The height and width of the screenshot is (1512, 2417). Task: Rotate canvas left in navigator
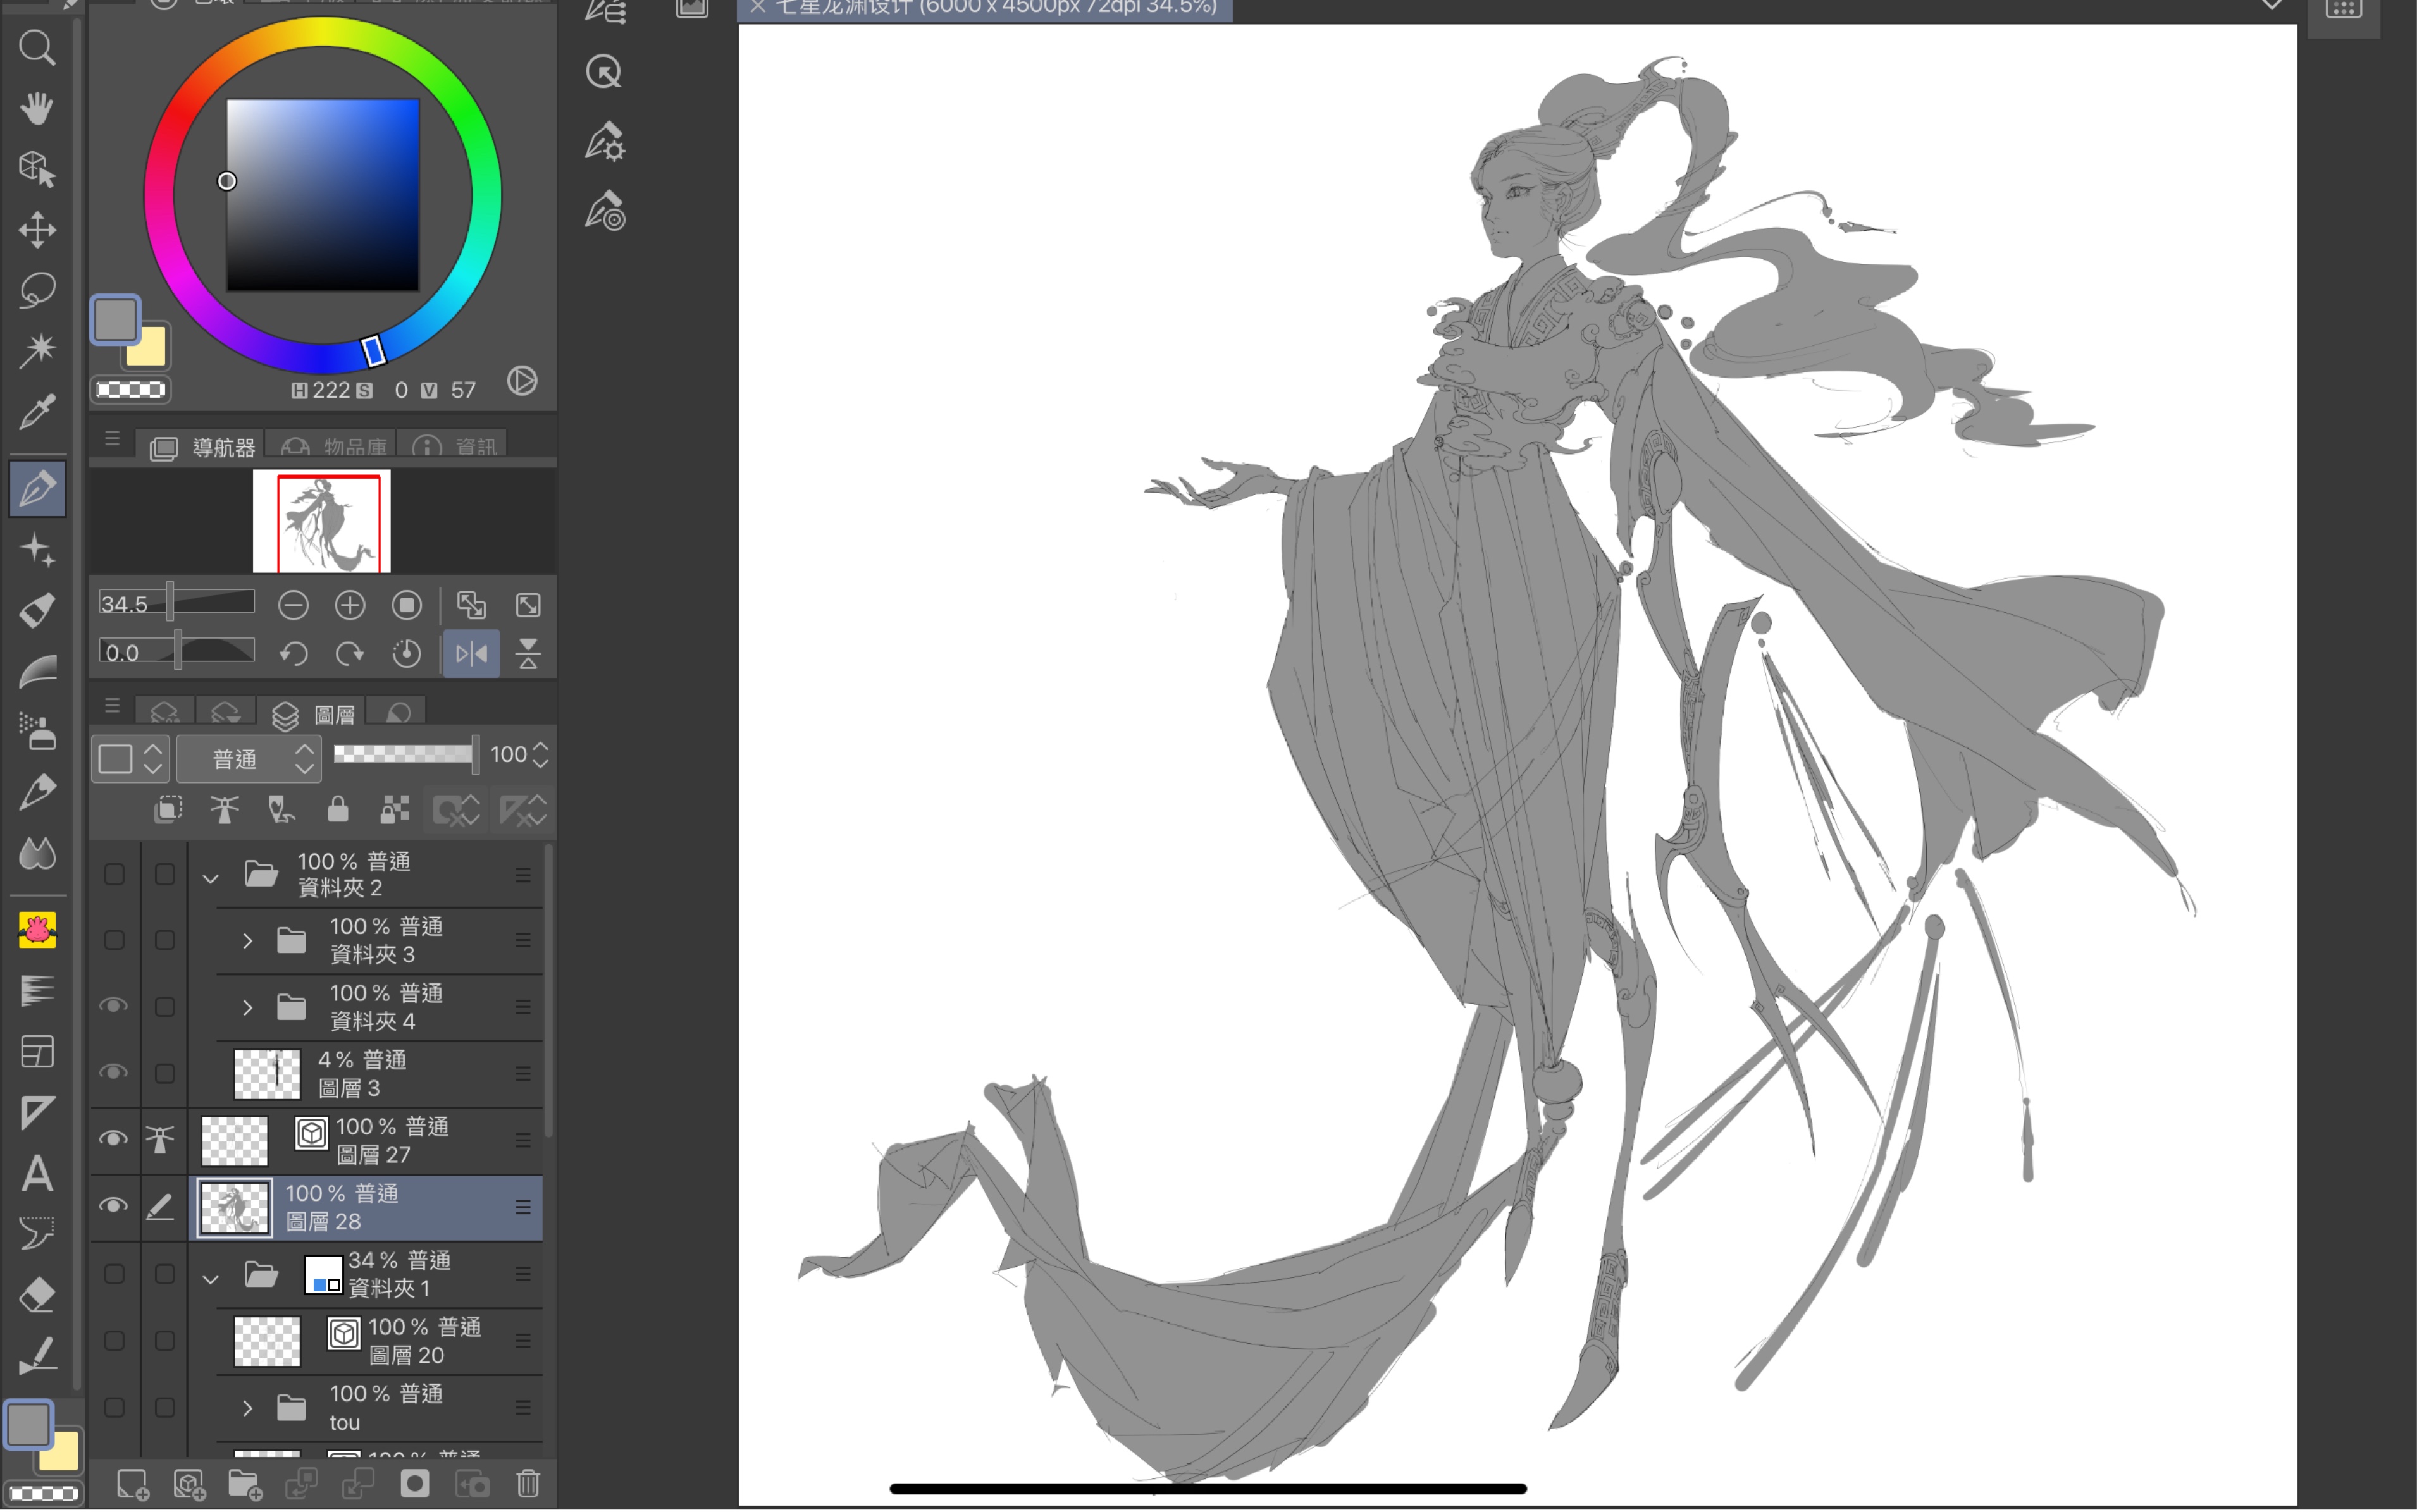pos(293,654)
